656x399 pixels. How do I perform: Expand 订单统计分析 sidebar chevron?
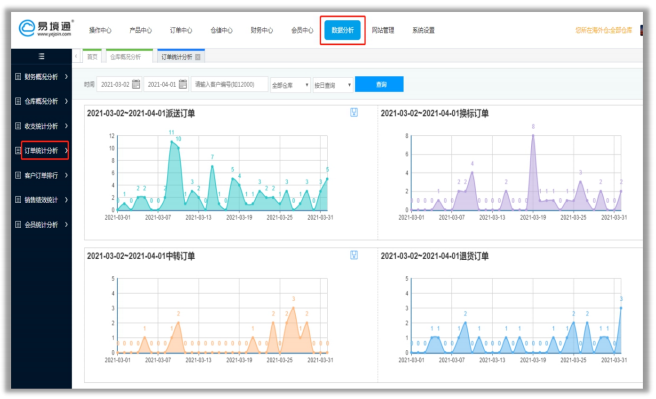click(66, 151)
